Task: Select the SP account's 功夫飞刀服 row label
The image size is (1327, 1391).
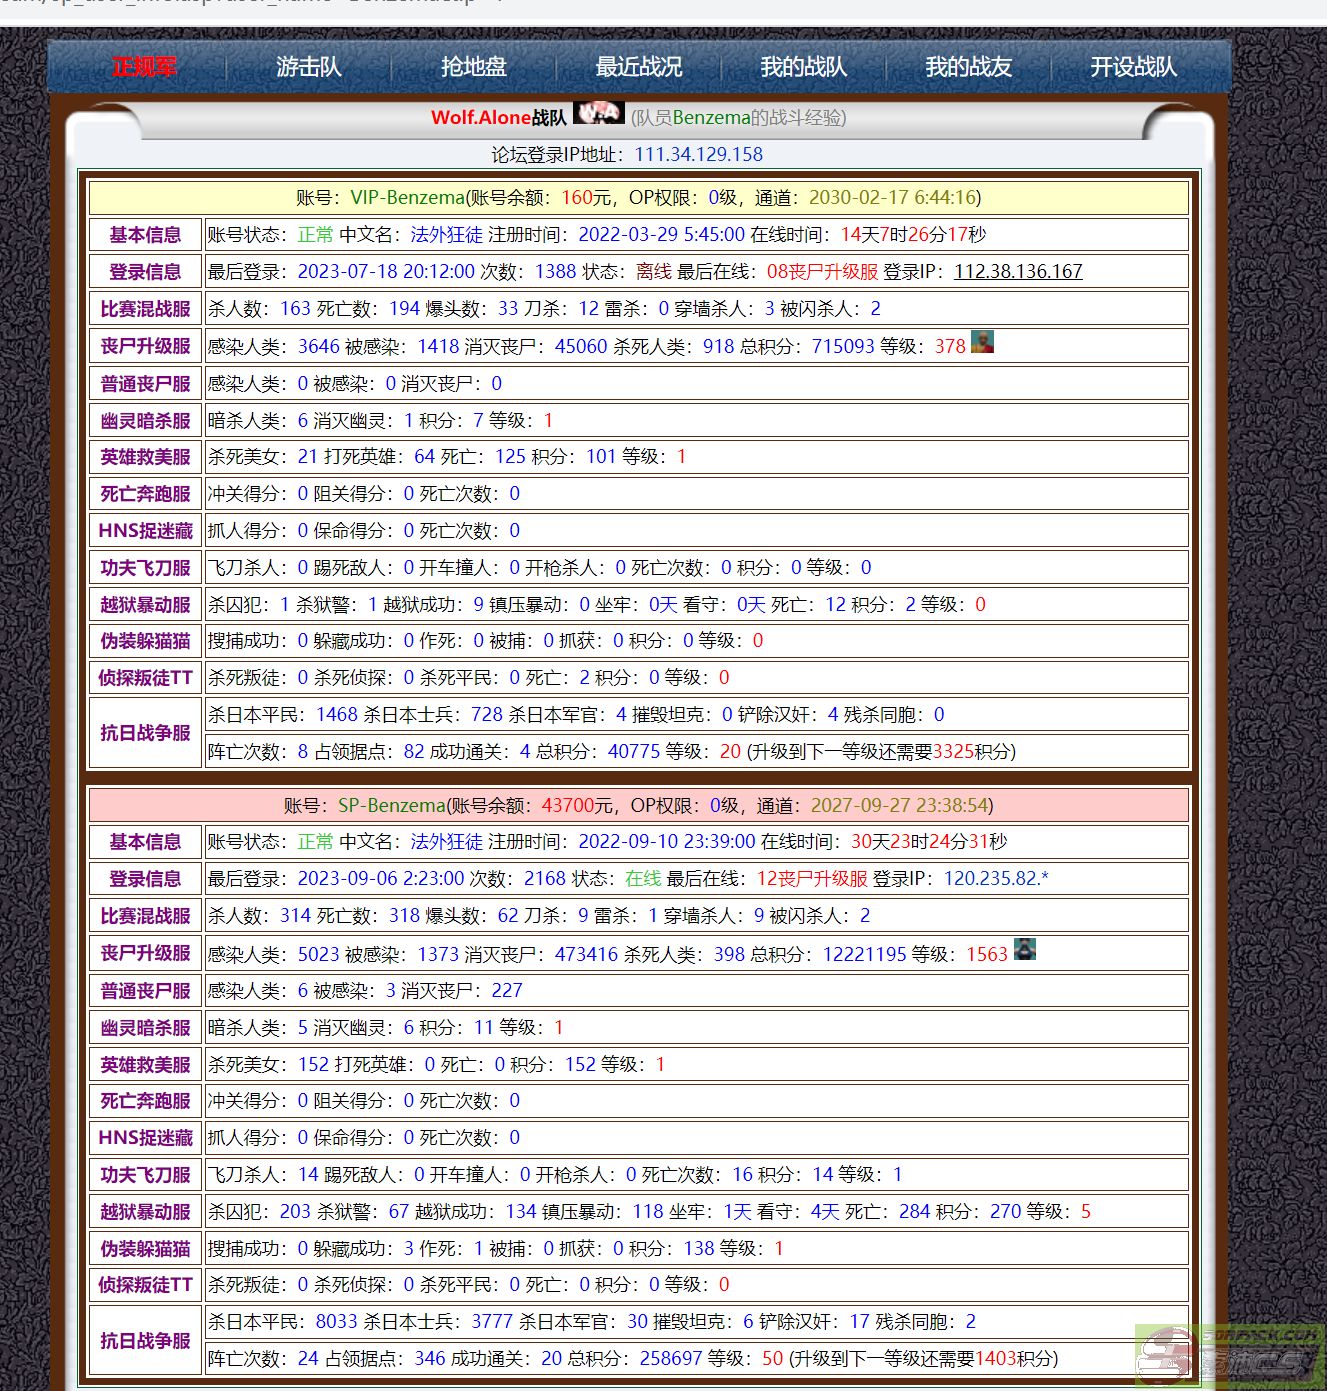Action: (x=145, y=1174)
